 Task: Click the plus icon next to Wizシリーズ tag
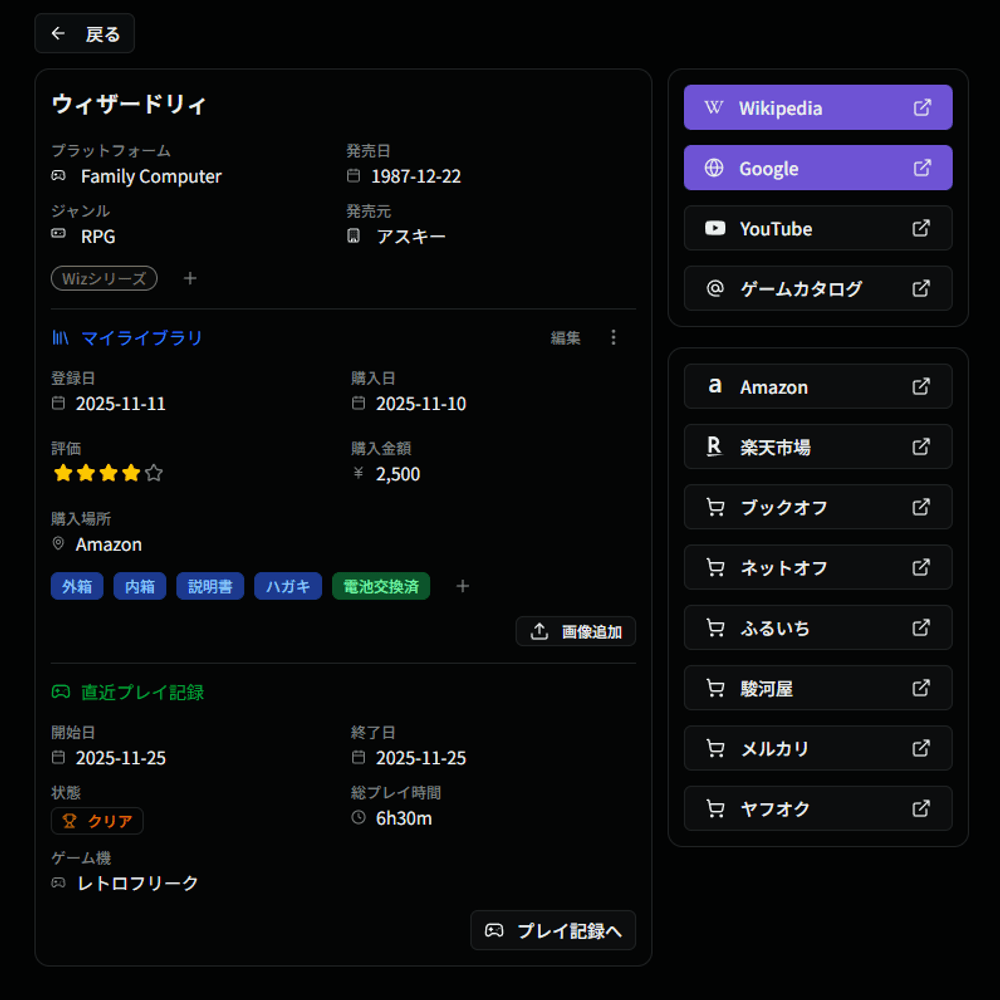click(190, 278)
